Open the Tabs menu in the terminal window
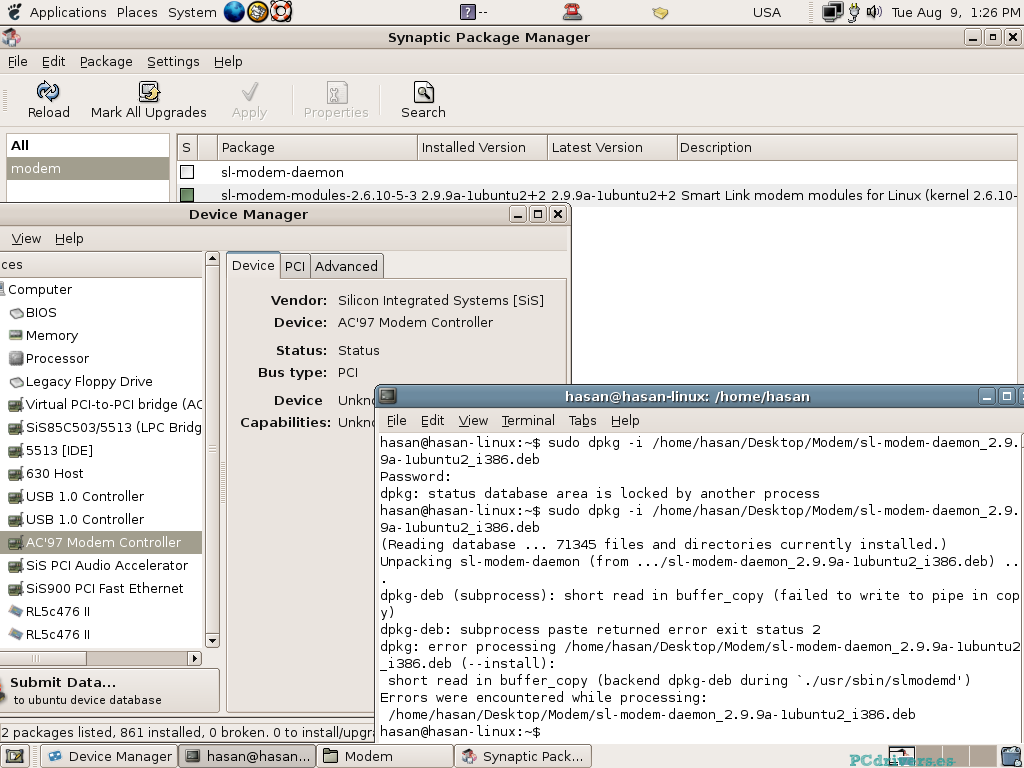The width and height of the screenshot is (1024, 768). (x=582, y=421)
